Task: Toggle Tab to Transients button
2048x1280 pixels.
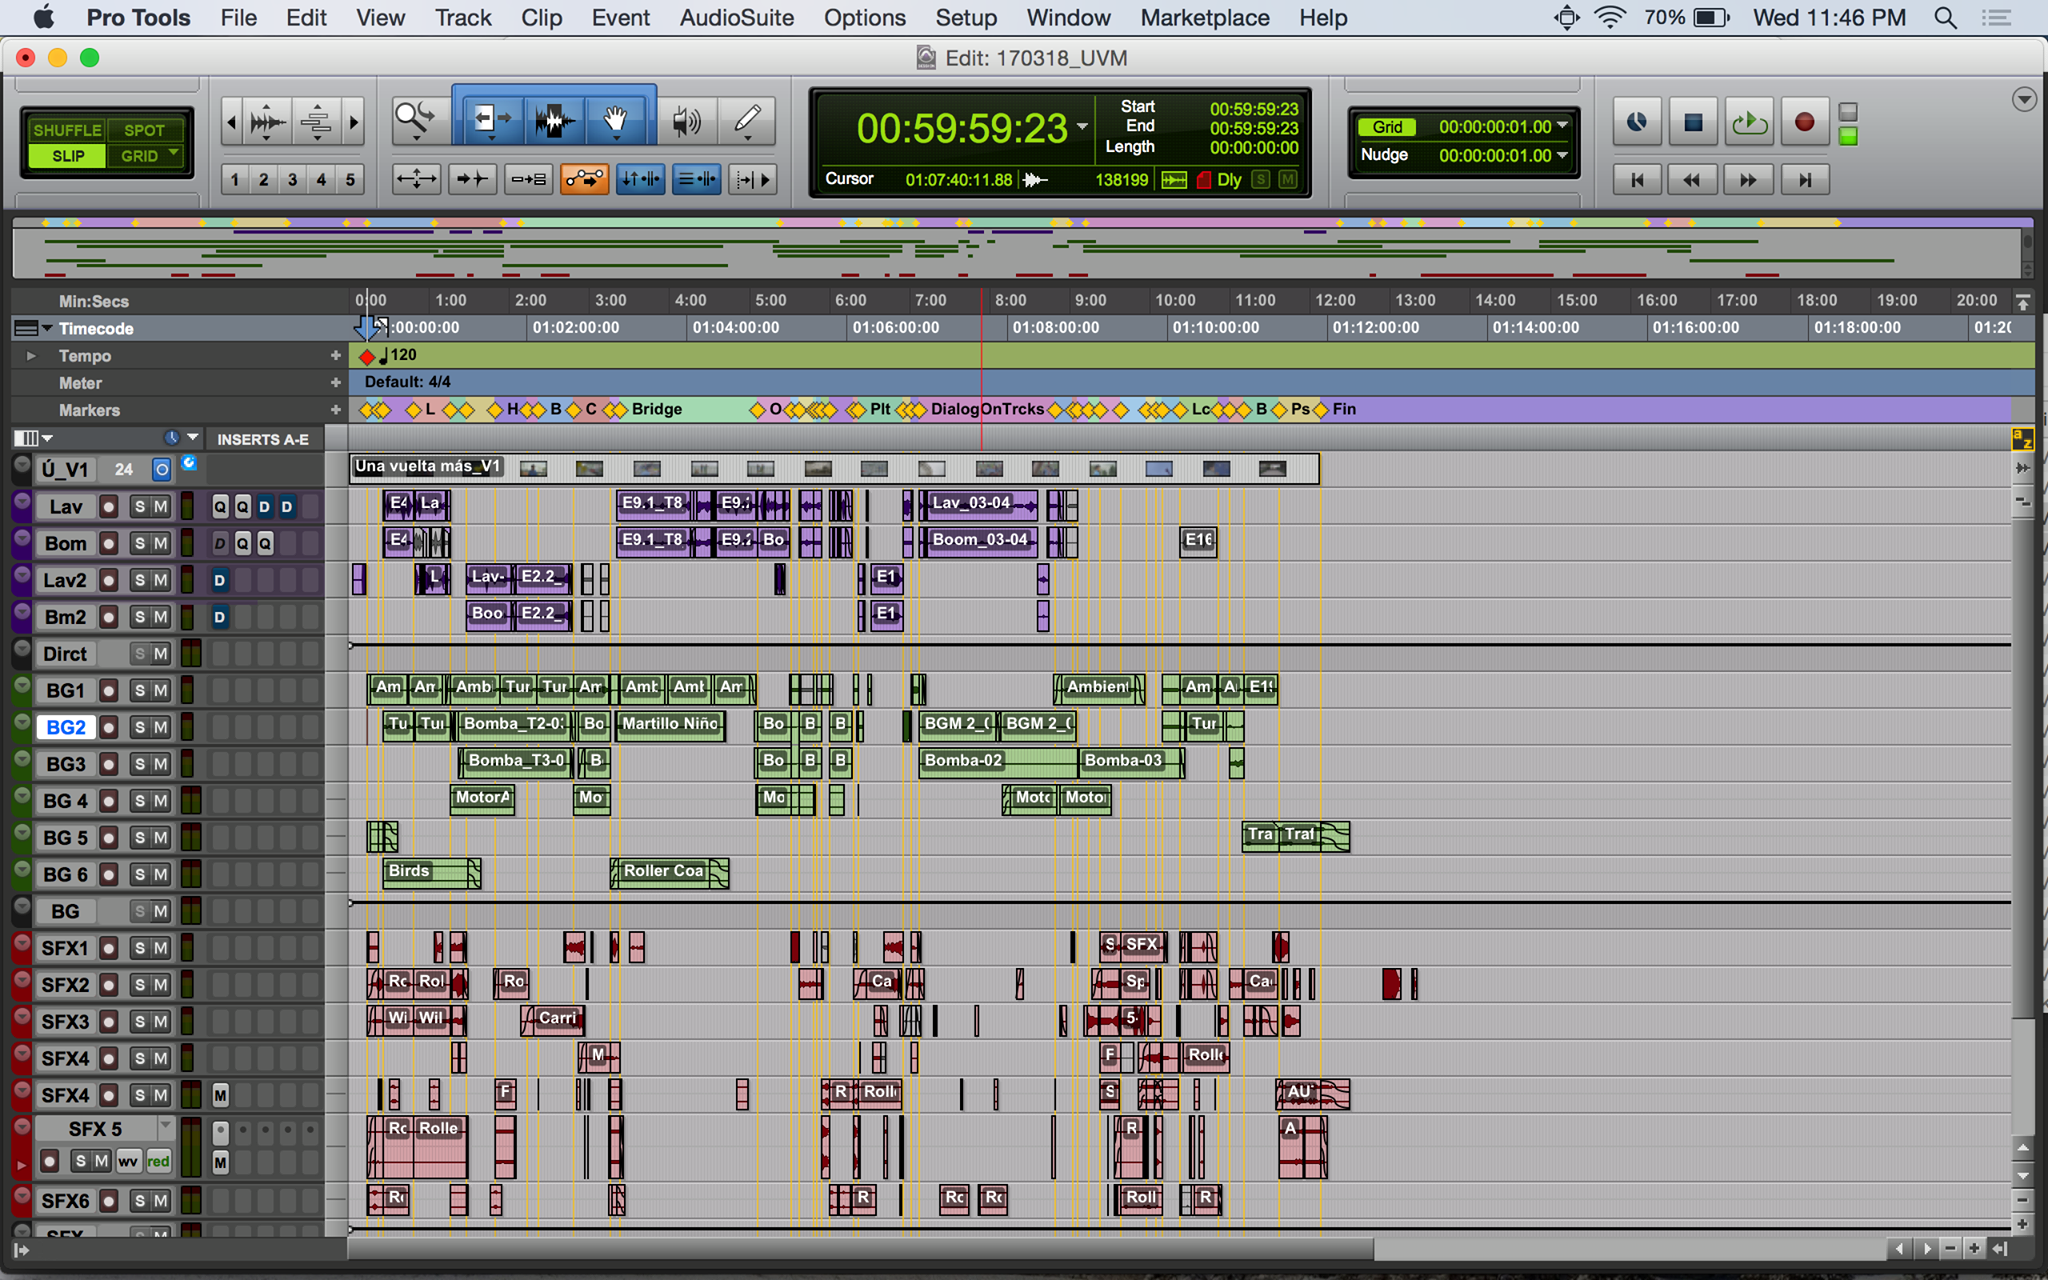Action: point(472,179)
